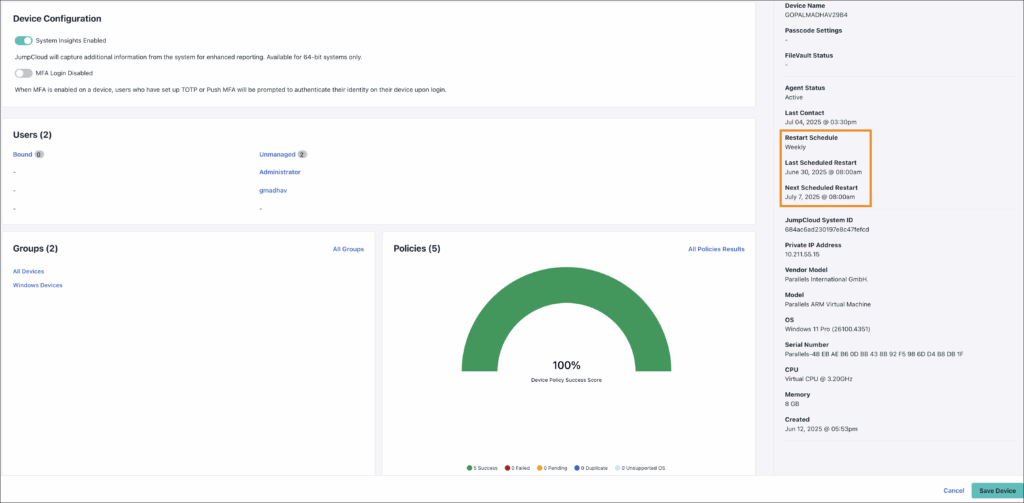Open All Policies Results
The width and height of the screenshot is (1024, 503).
(716, 249)
